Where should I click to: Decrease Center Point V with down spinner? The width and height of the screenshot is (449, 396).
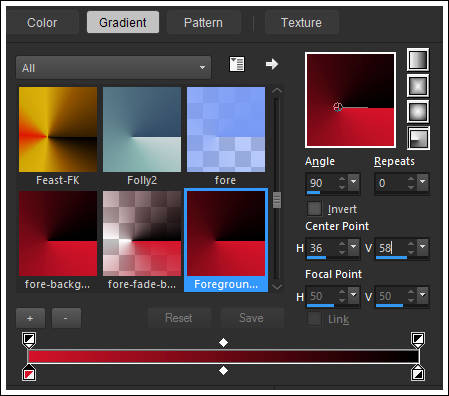(411, 252)
